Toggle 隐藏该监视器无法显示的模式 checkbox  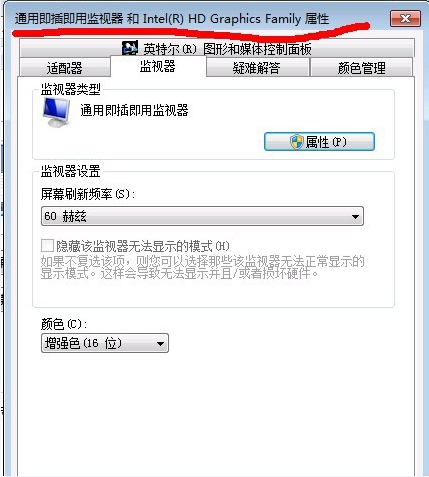point(47,246)
